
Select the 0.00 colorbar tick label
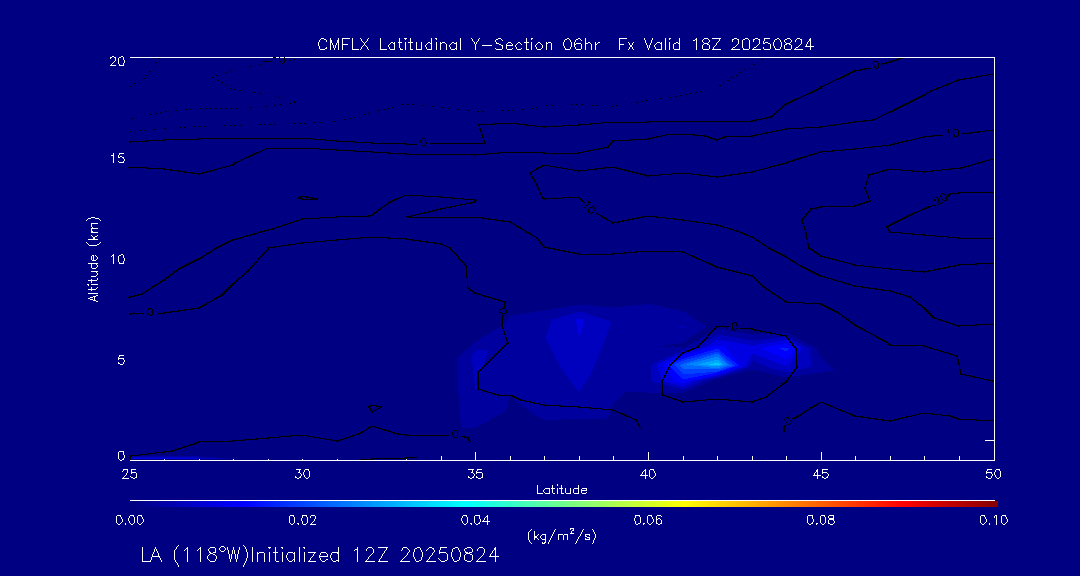130,520
